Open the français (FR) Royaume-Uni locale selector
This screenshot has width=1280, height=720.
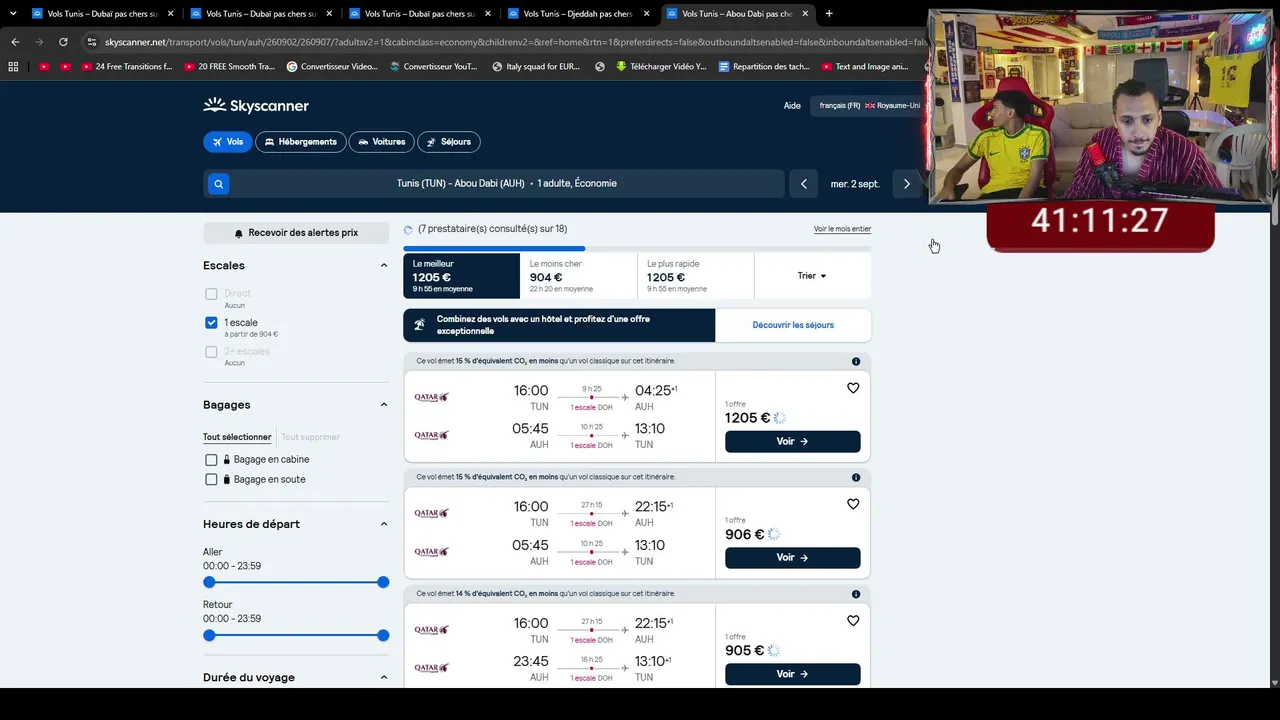(x=869, y=106)
